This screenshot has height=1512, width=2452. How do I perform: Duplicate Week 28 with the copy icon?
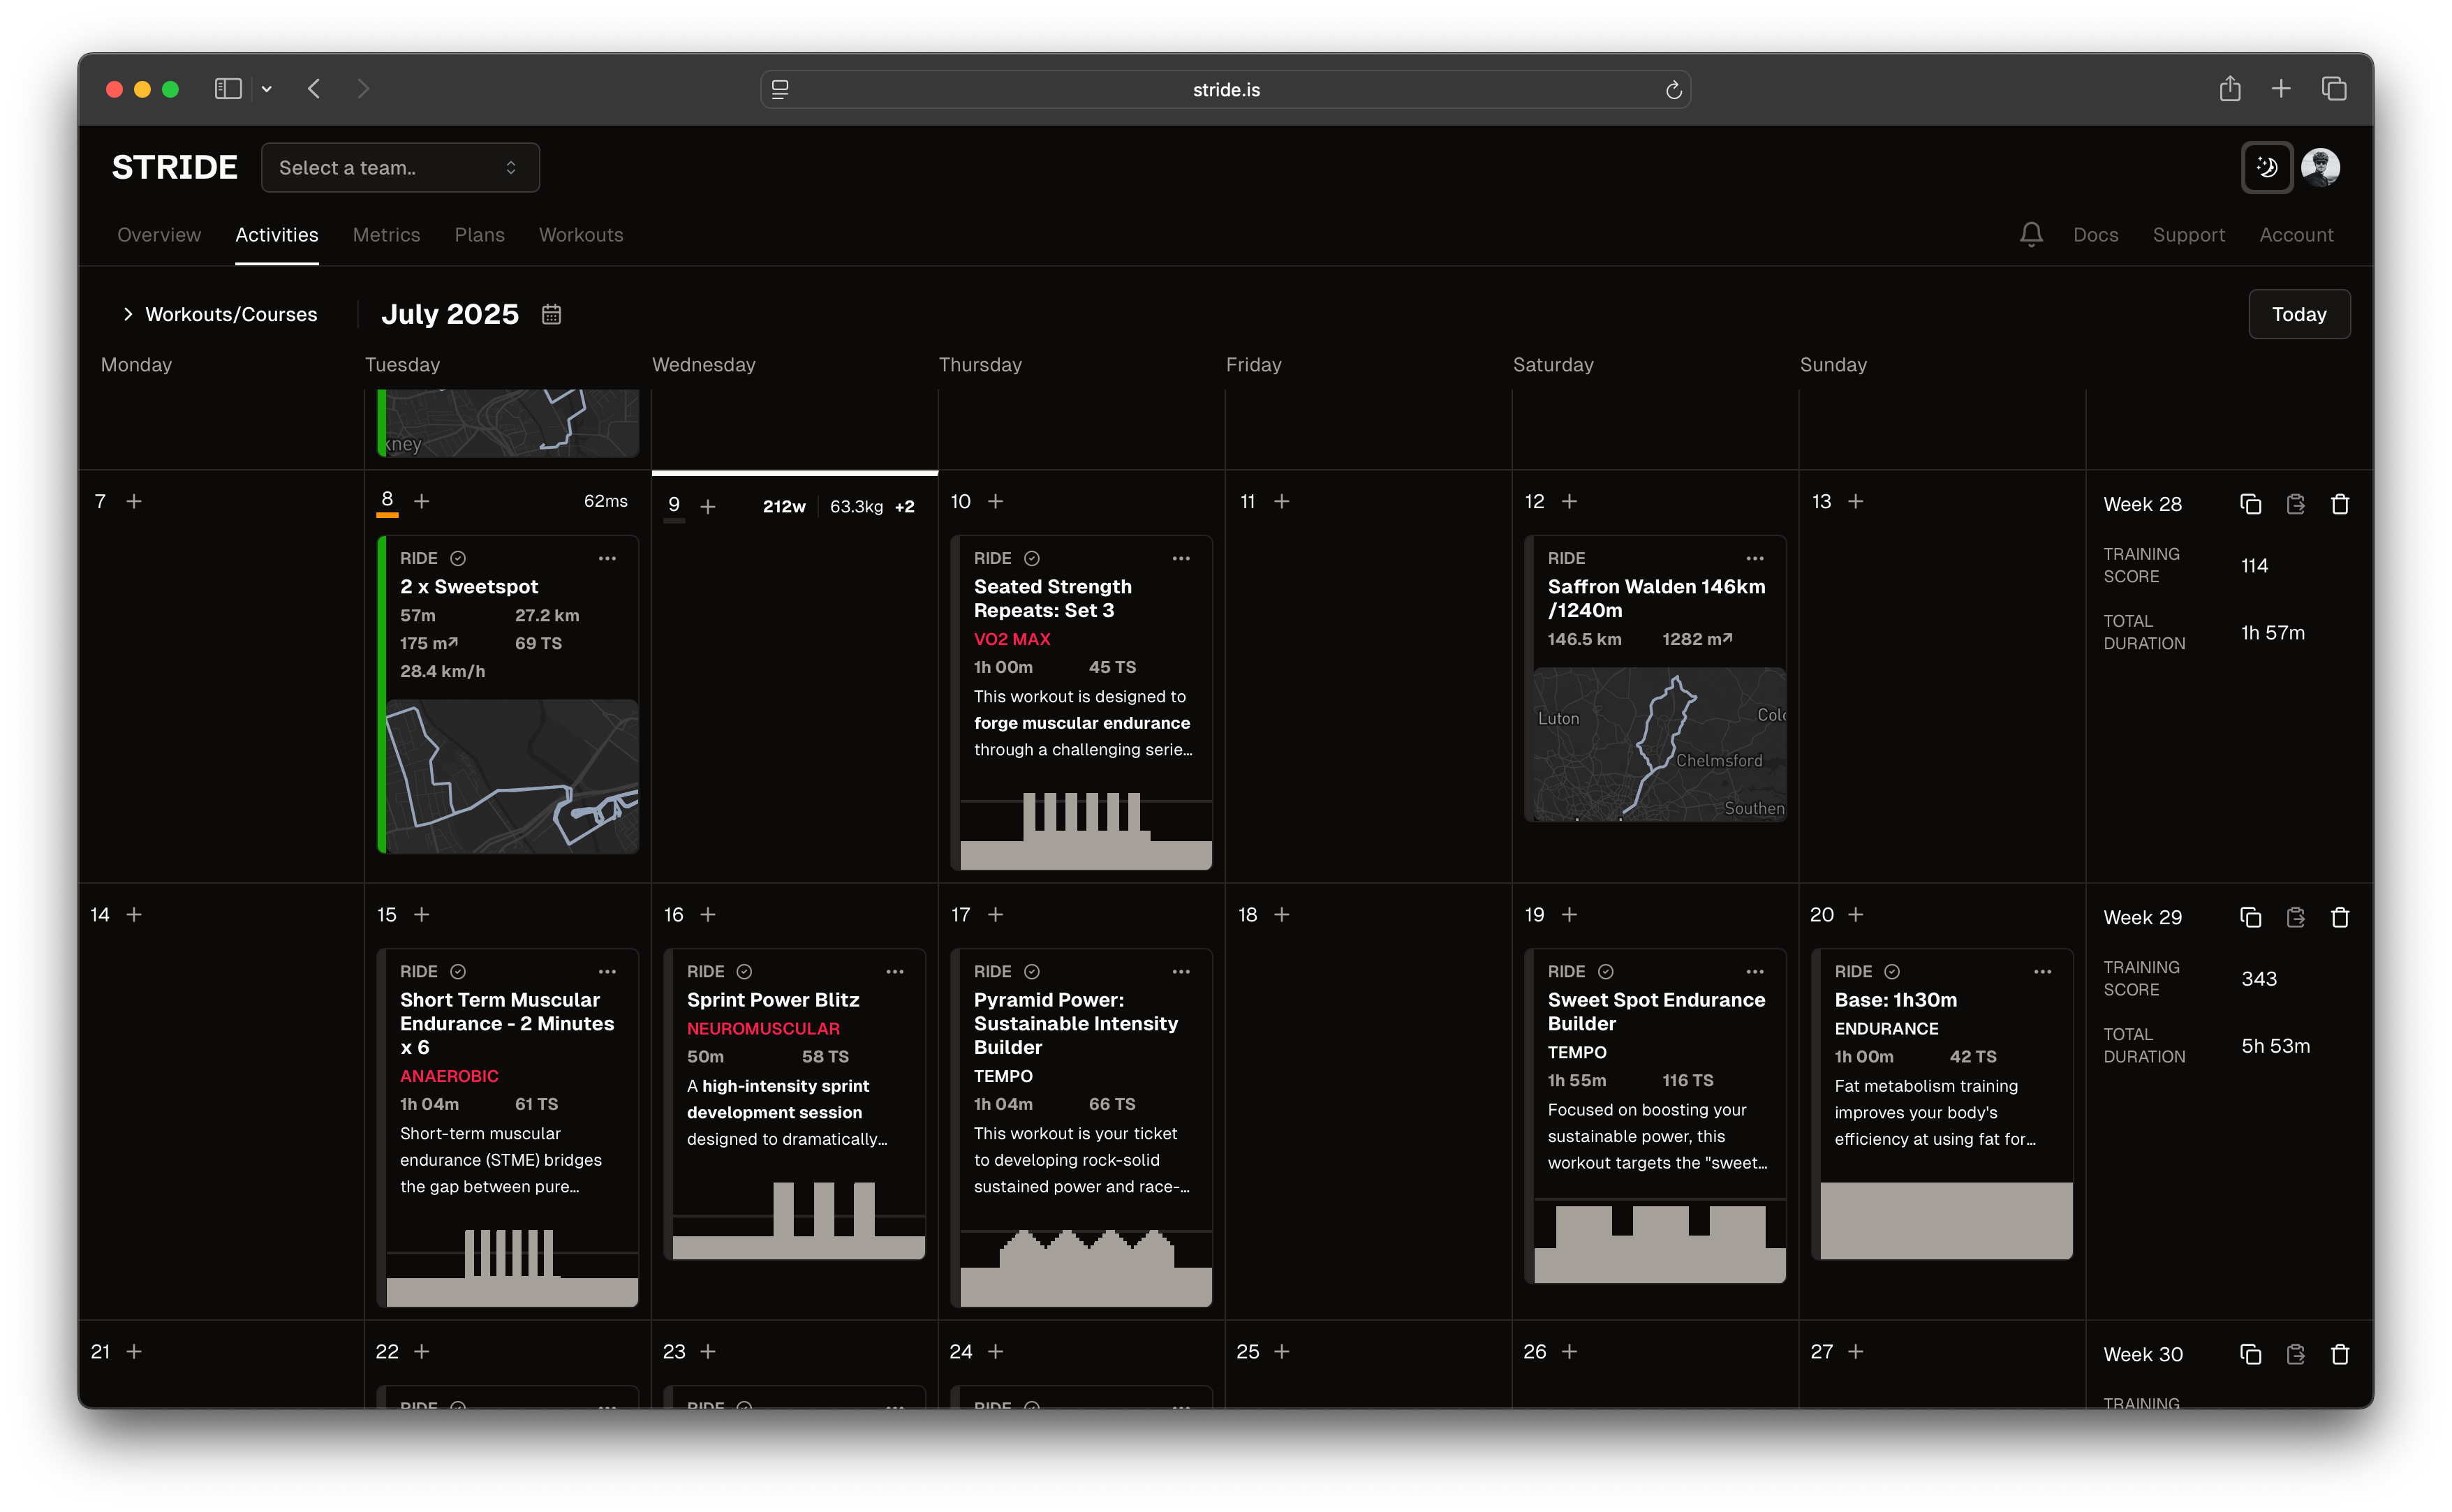2250,504
